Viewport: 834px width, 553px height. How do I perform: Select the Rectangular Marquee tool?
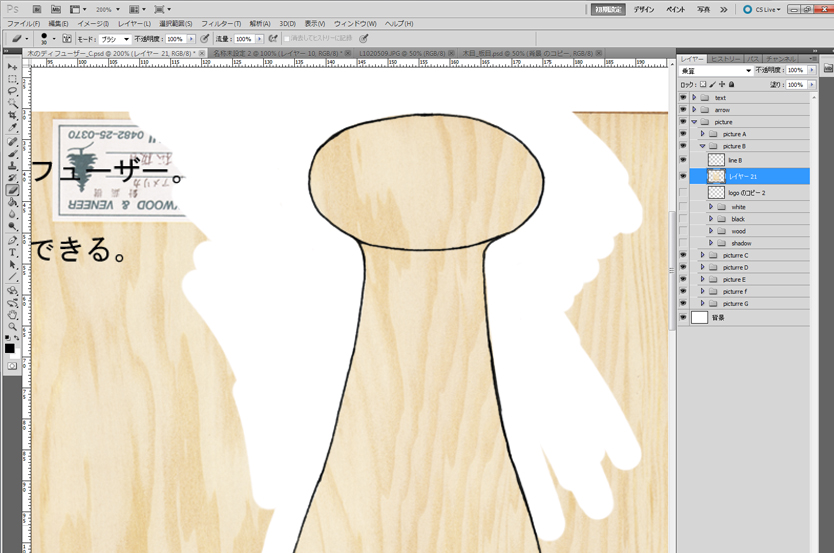12,78
